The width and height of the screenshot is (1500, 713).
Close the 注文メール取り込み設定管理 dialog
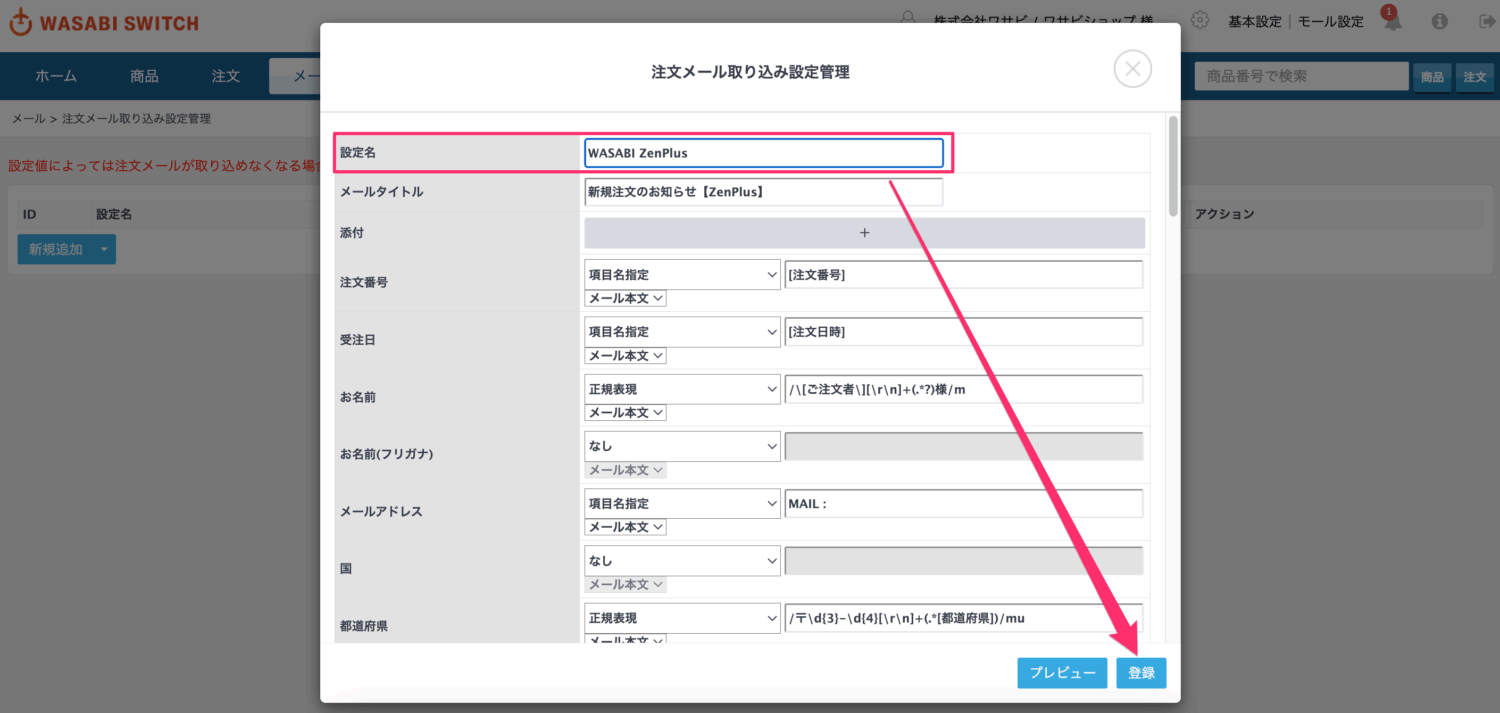click(x=1132, y=69)
